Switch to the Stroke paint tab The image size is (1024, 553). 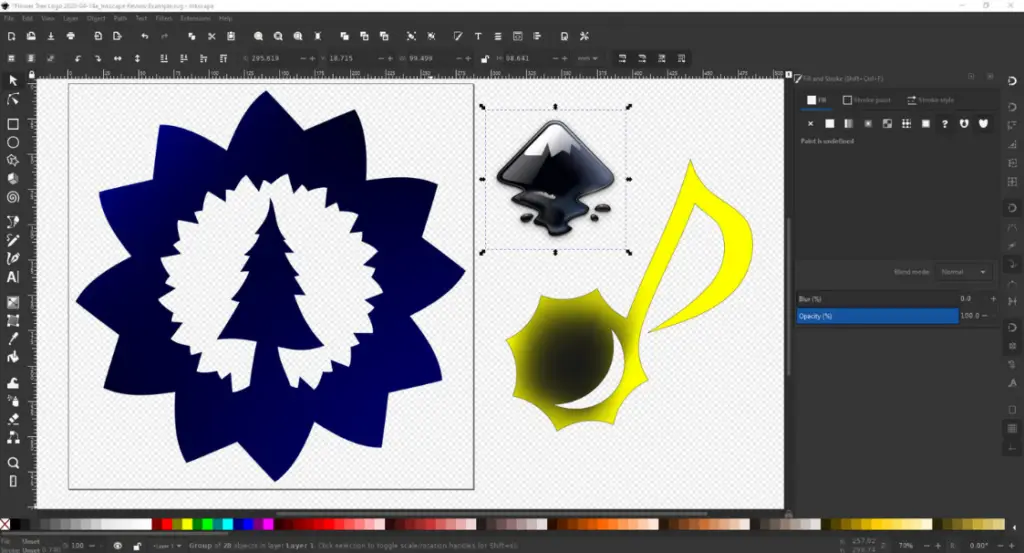[x=867, y=100]
